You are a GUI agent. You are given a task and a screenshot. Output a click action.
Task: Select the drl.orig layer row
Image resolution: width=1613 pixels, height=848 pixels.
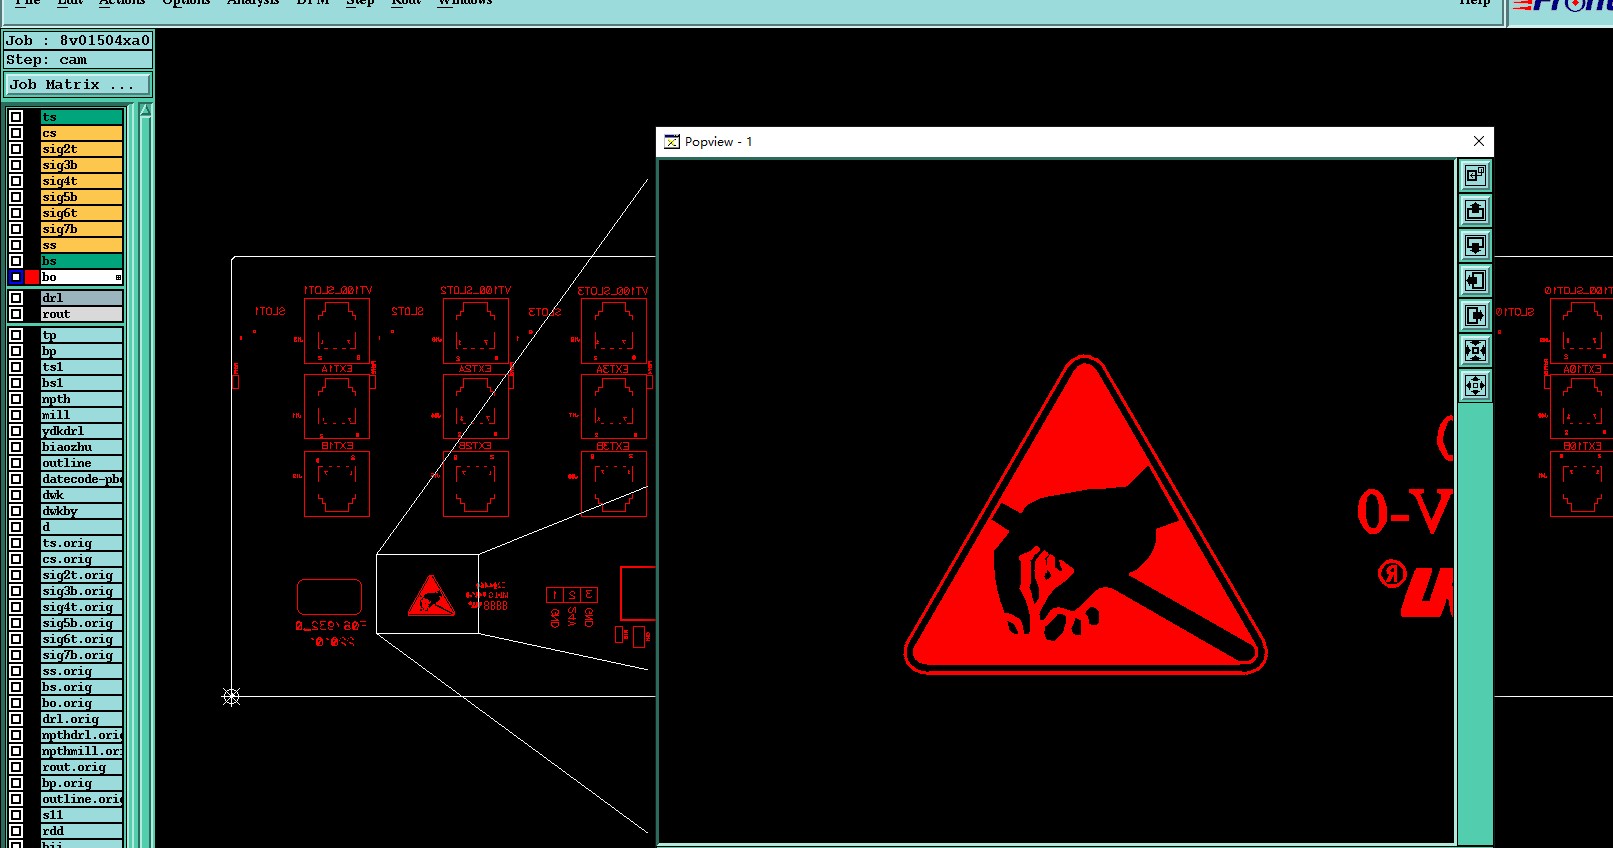pyautogui.click(x=81, y=719)
